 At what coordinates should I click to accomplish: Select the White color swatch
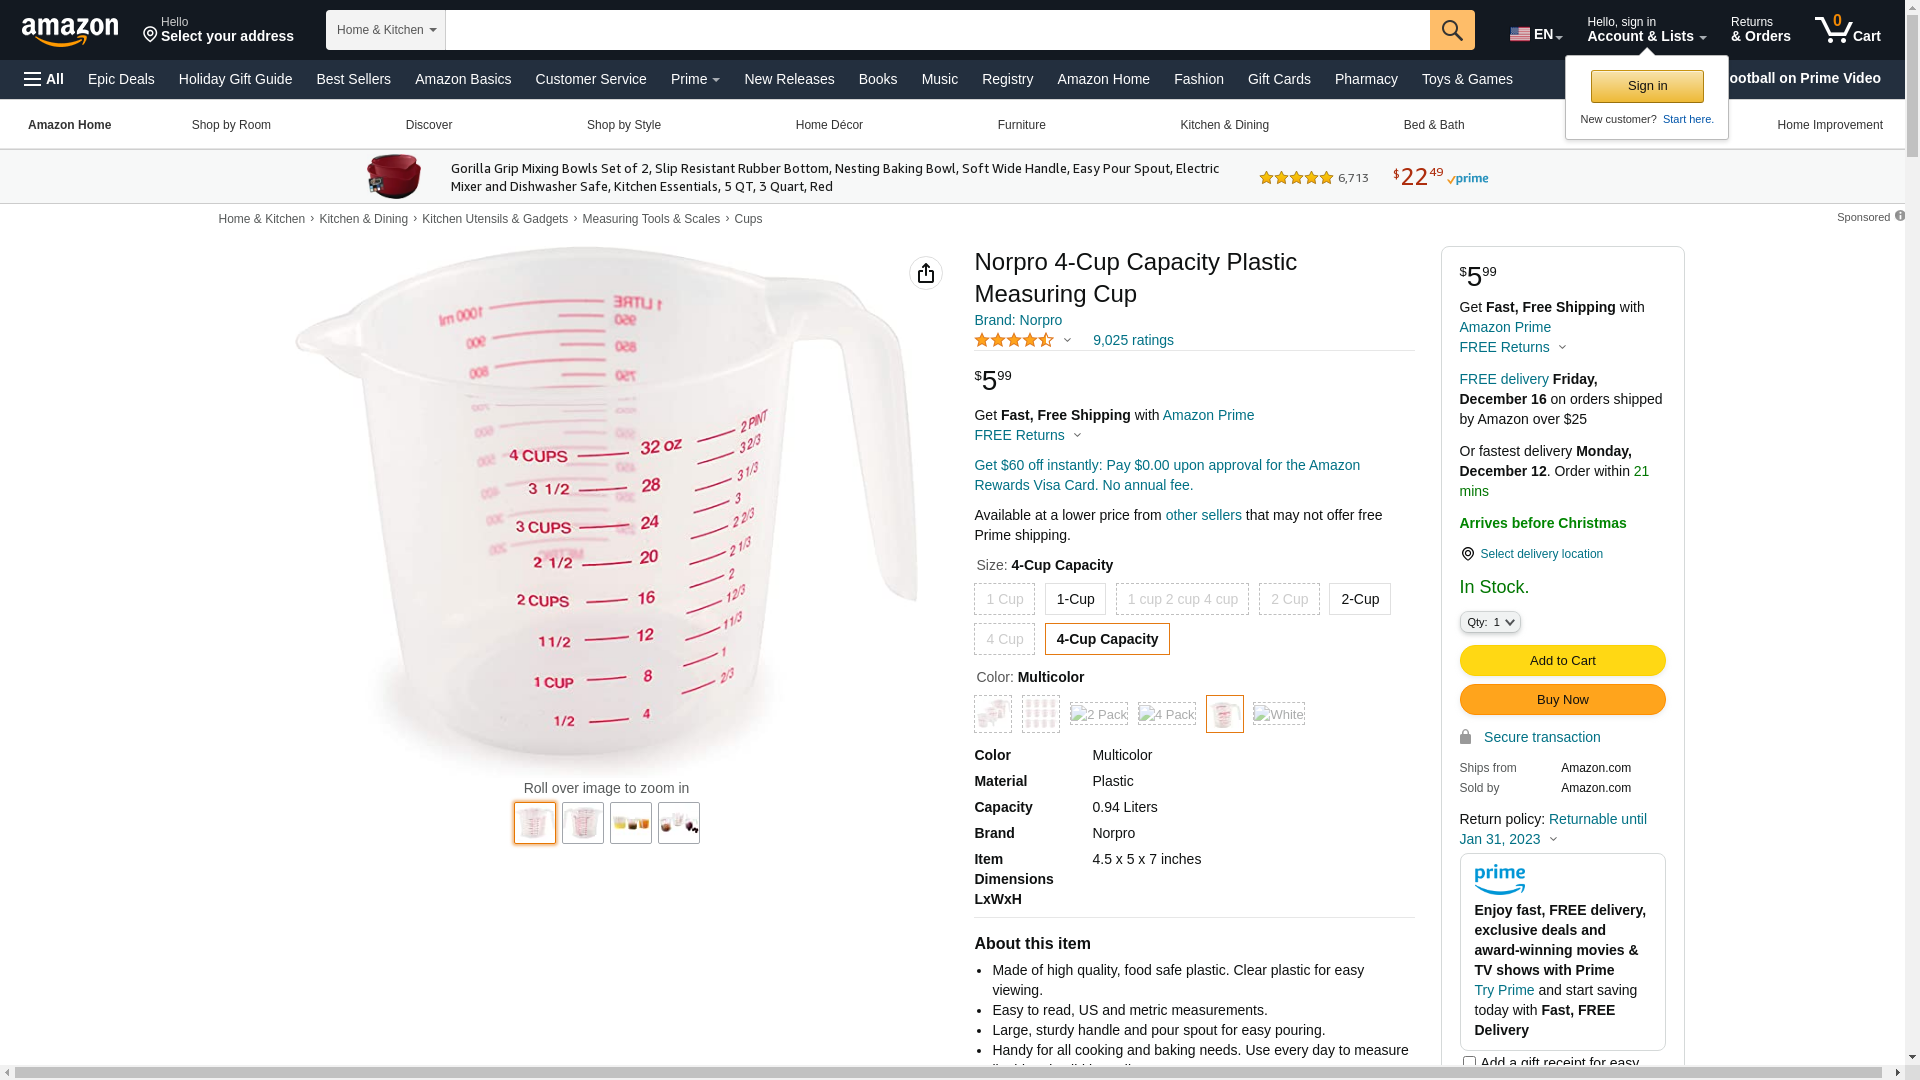[1279, 714]
